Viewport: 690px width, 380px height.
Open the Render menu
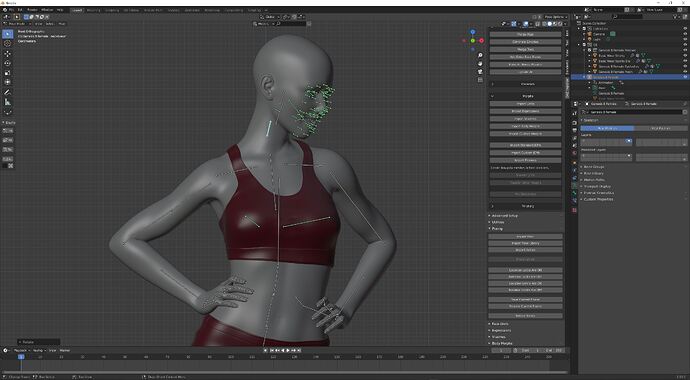pyautogui.click(x=32, y=10)
